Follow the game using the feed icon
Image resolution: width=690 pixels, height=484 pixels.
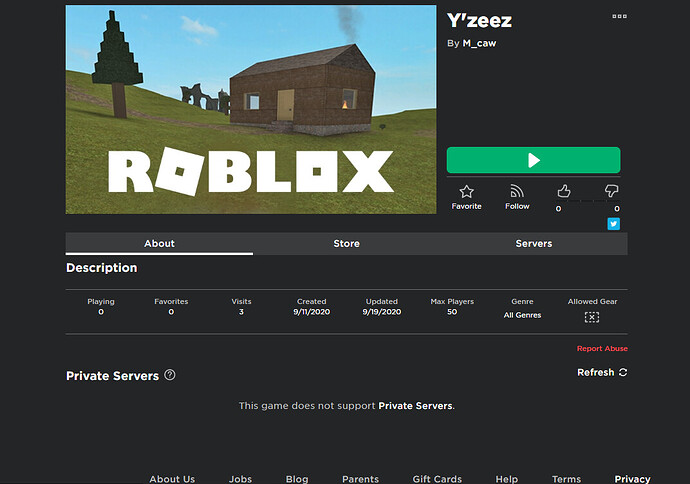tap(517, 191)
